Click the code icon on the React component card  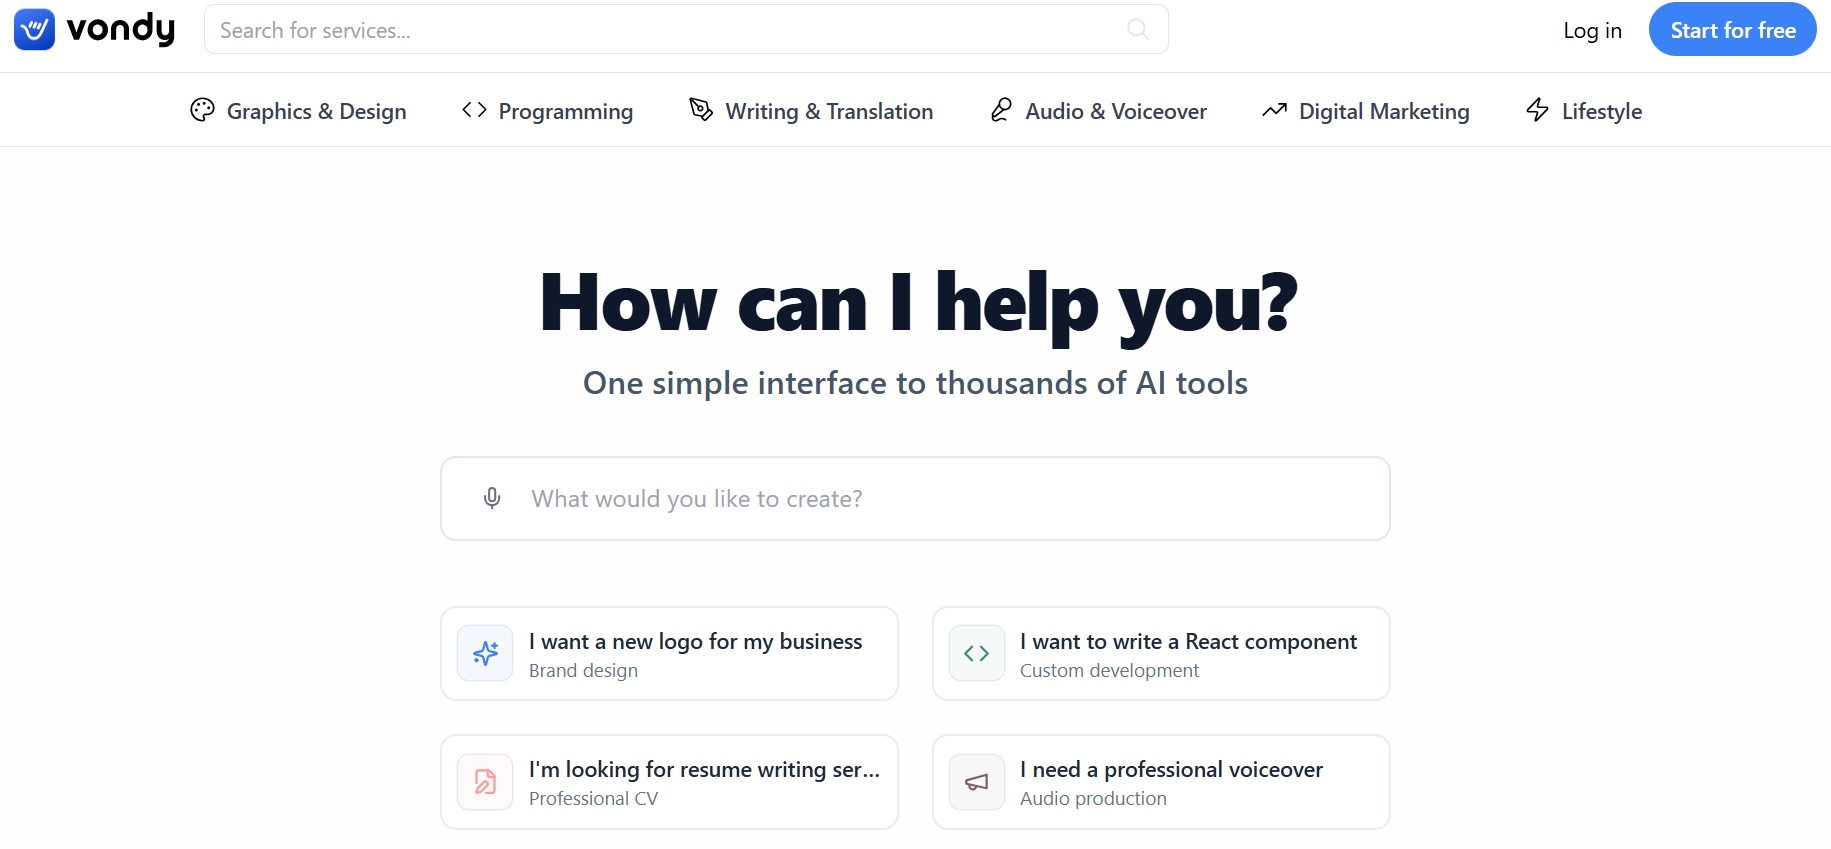976,653
